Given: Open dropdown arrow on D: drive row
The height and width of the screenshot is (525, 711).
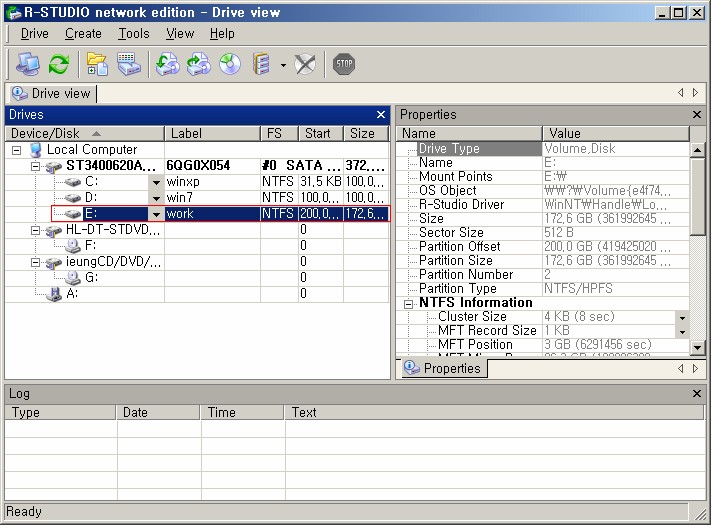Looking at the screenshot, I should click(156, 198).
